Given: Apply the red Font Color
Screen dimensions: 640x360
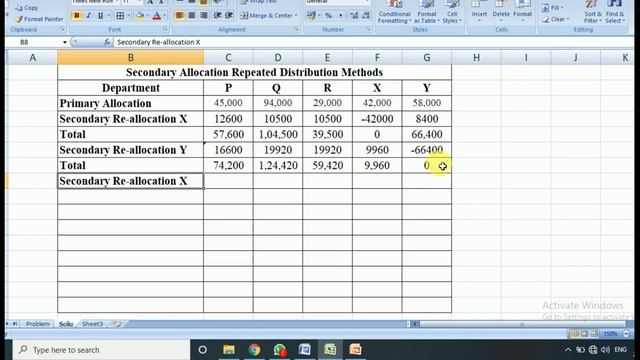Looking at the screenshot, I should pyautogui.click(x=157, y=16).
